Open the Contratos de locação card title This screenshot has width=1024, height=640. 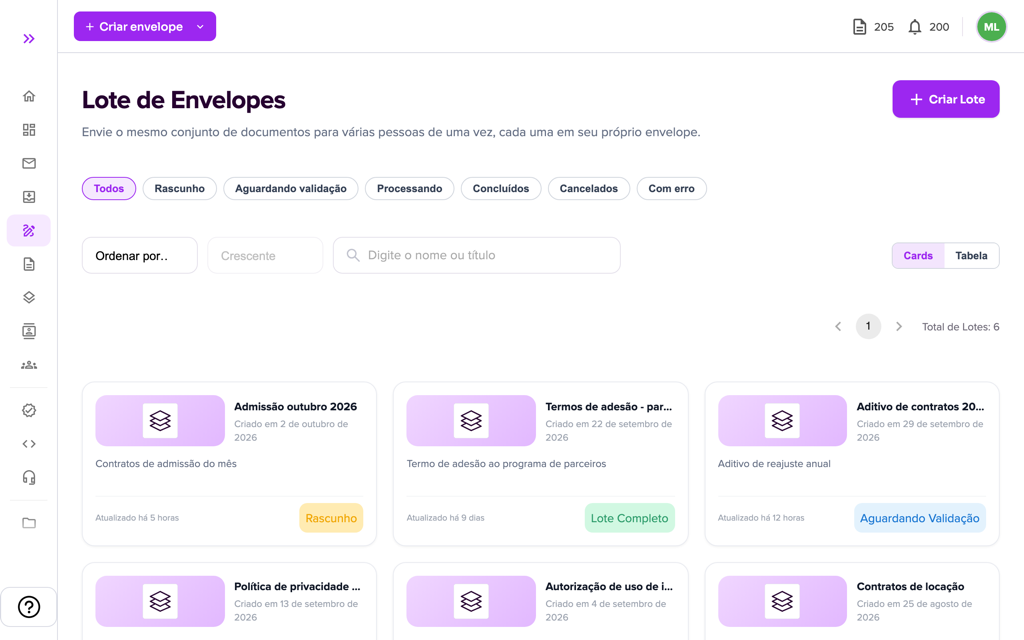click(x=910, y=586)
